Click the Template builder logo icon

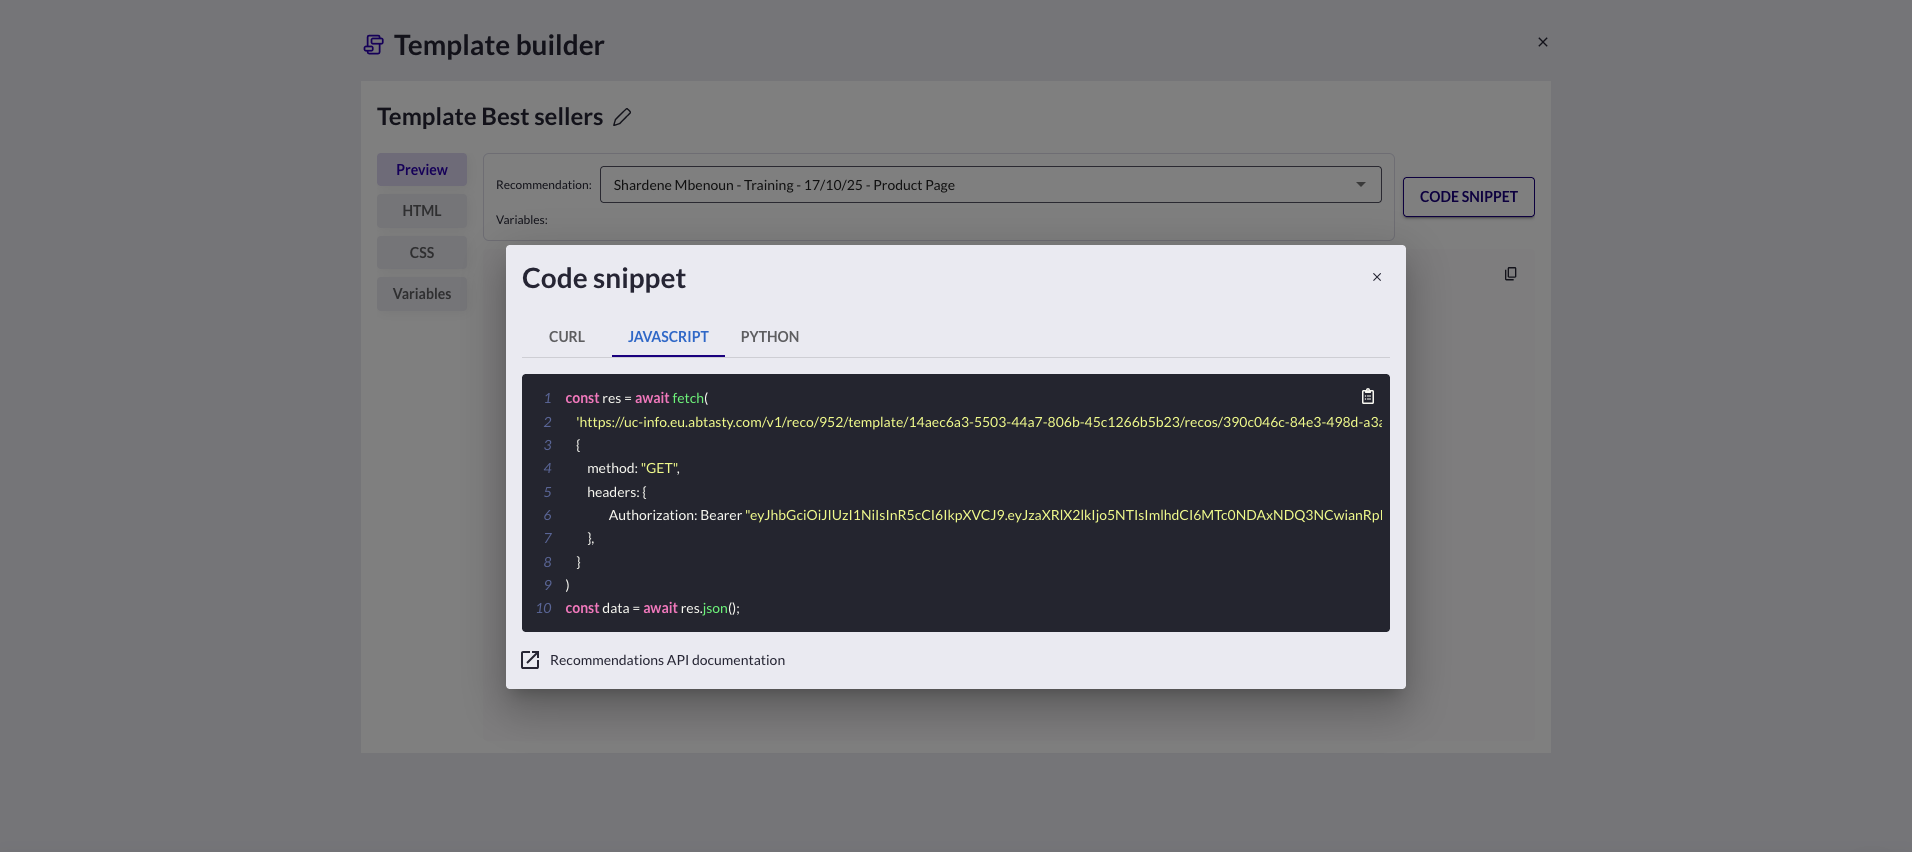(x=373, y=45)
